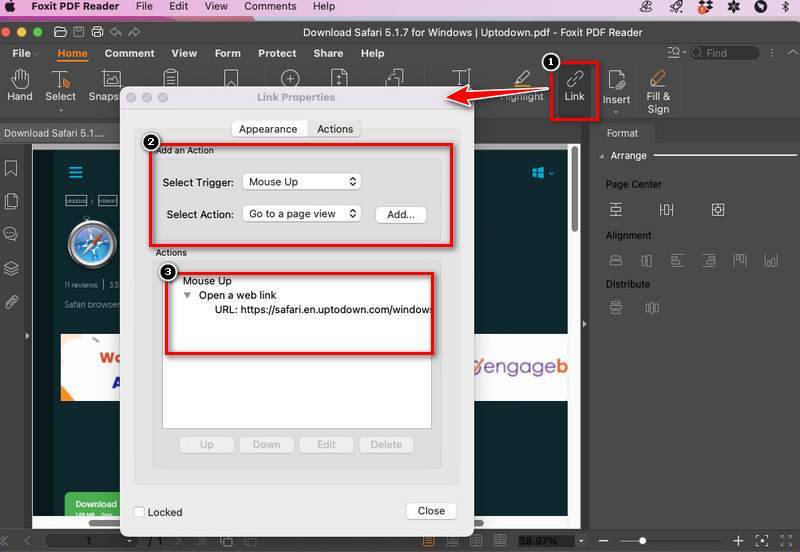
Task: Collapse the right Format panel arrow
Action: coord(585,324)
